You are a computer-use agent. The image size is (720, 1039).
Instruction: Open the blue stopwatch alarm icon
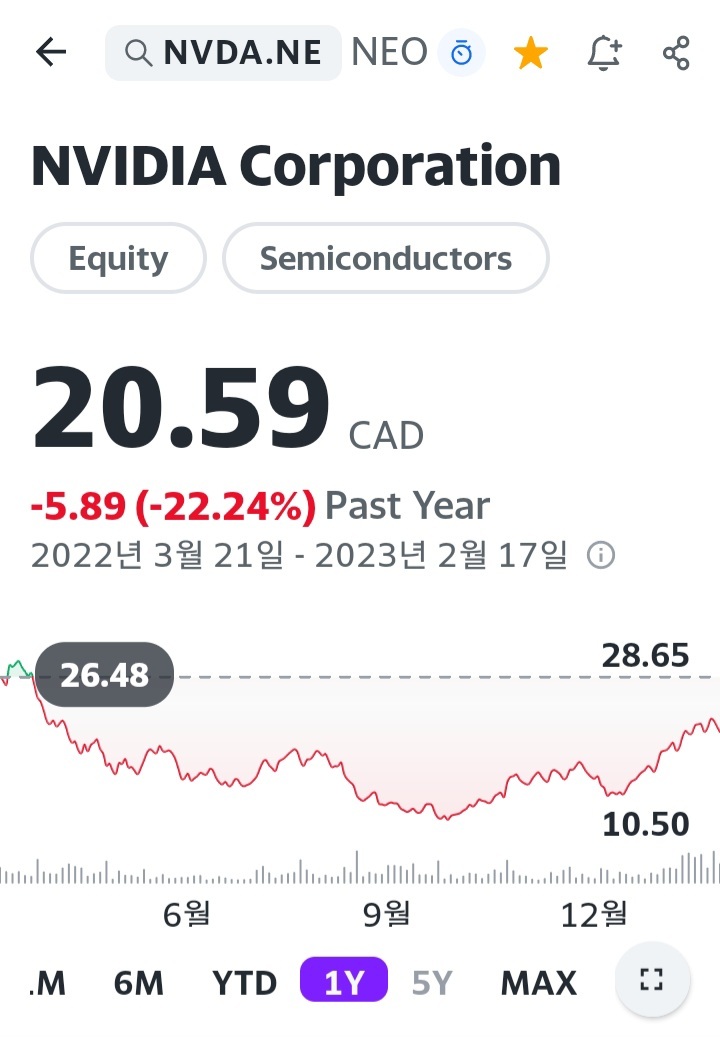[x=461, y=51]
